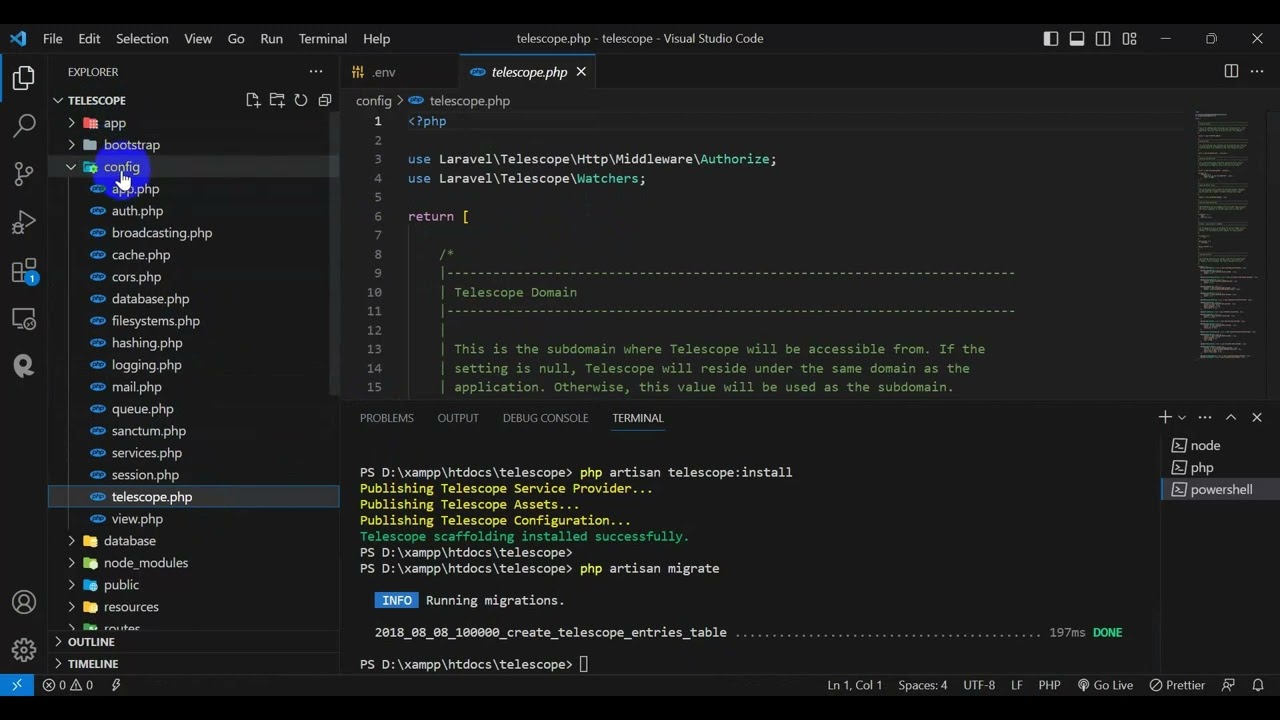
Task: Open editor more actions ellipsis menu
Action: coord(1257,71)
